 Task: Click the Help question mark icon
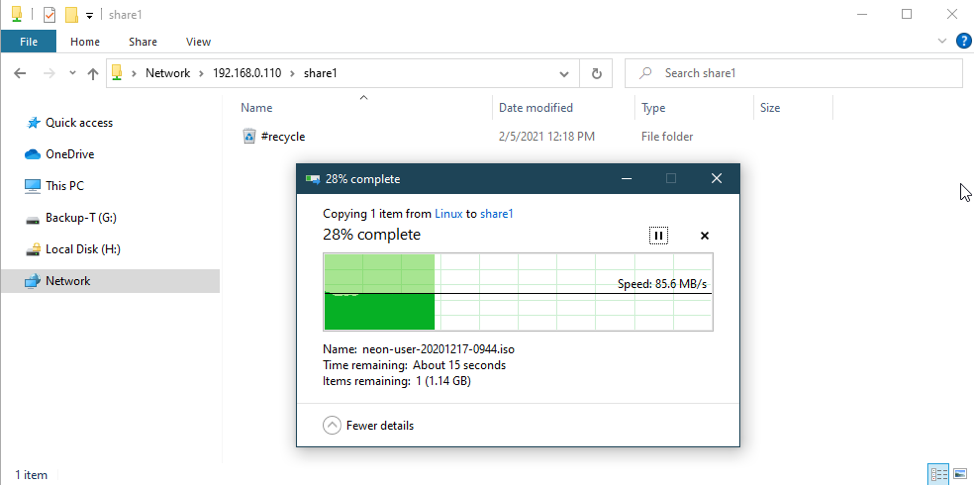(x=964, y=41)
